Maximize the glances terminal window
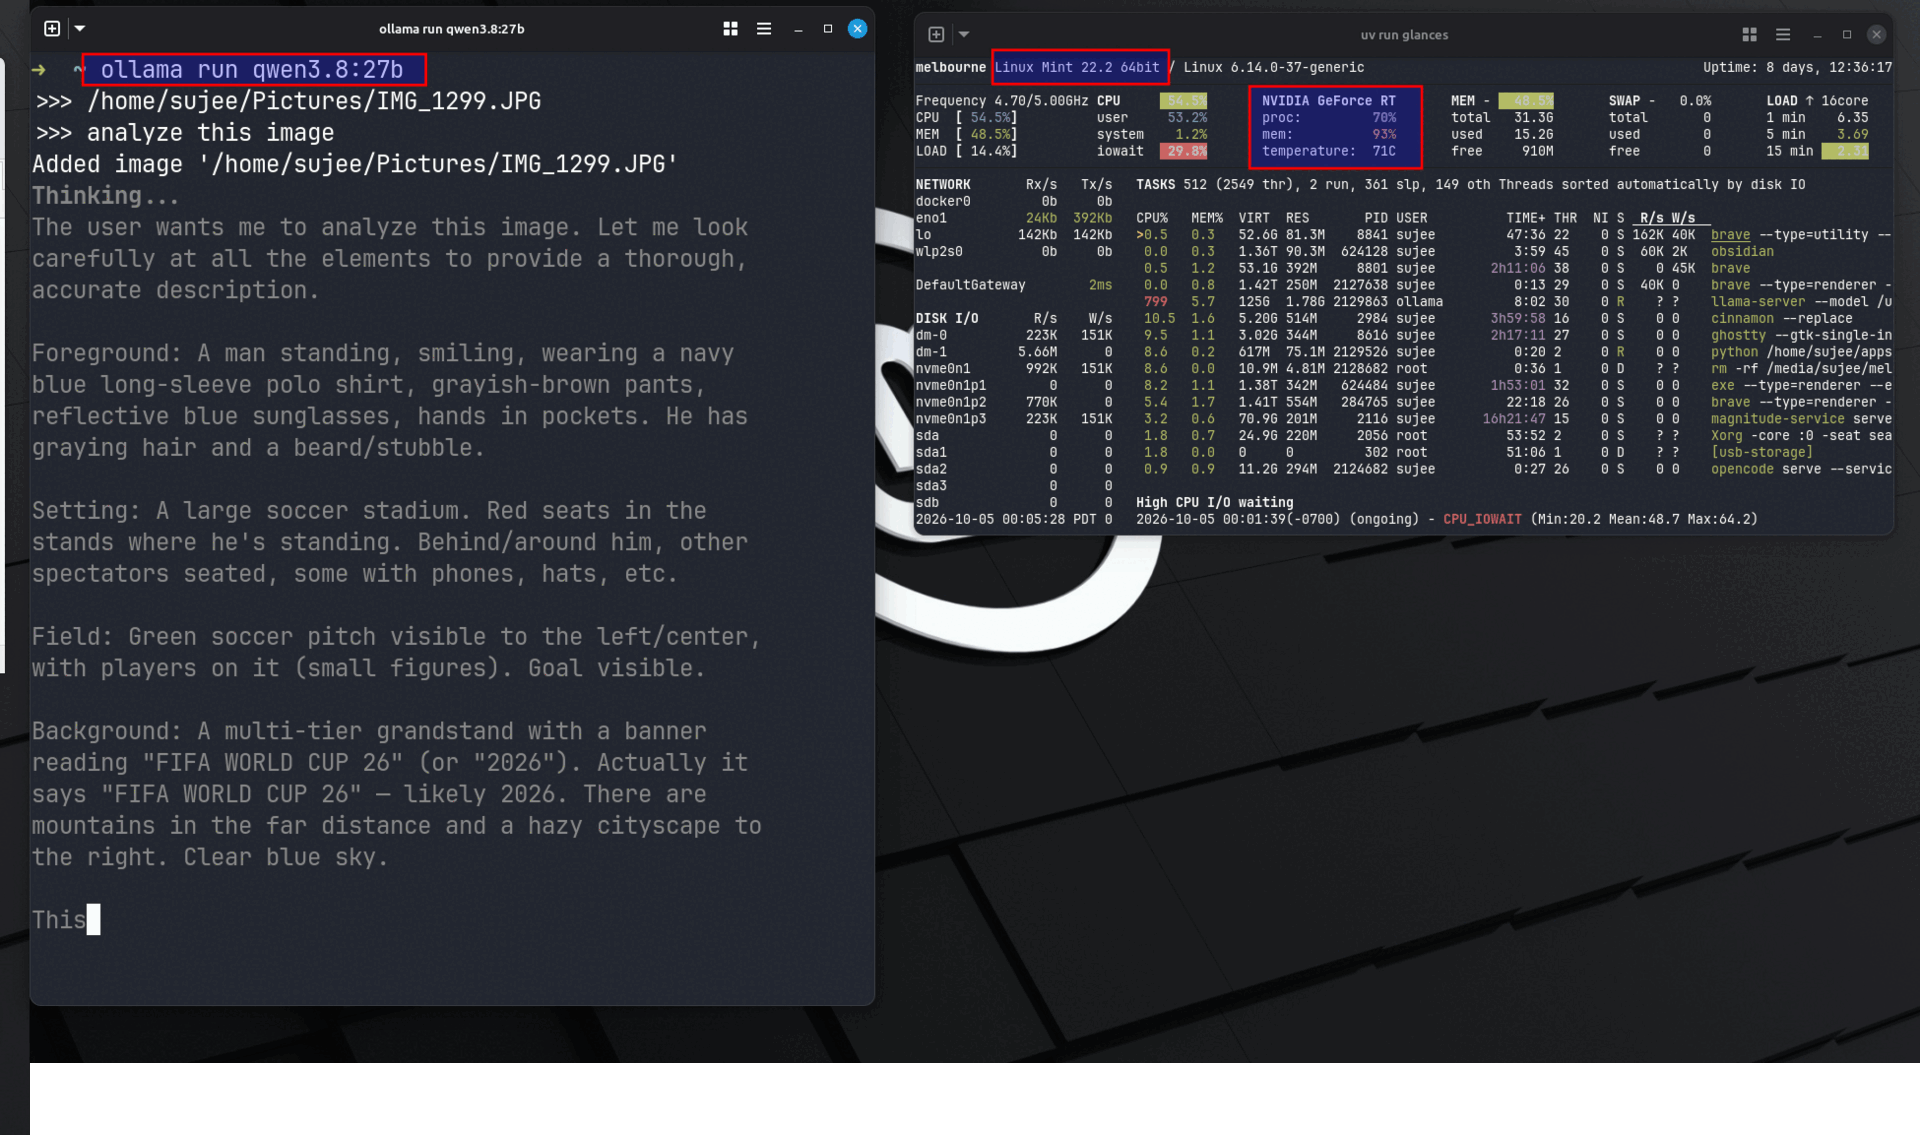 [1847, 35]
